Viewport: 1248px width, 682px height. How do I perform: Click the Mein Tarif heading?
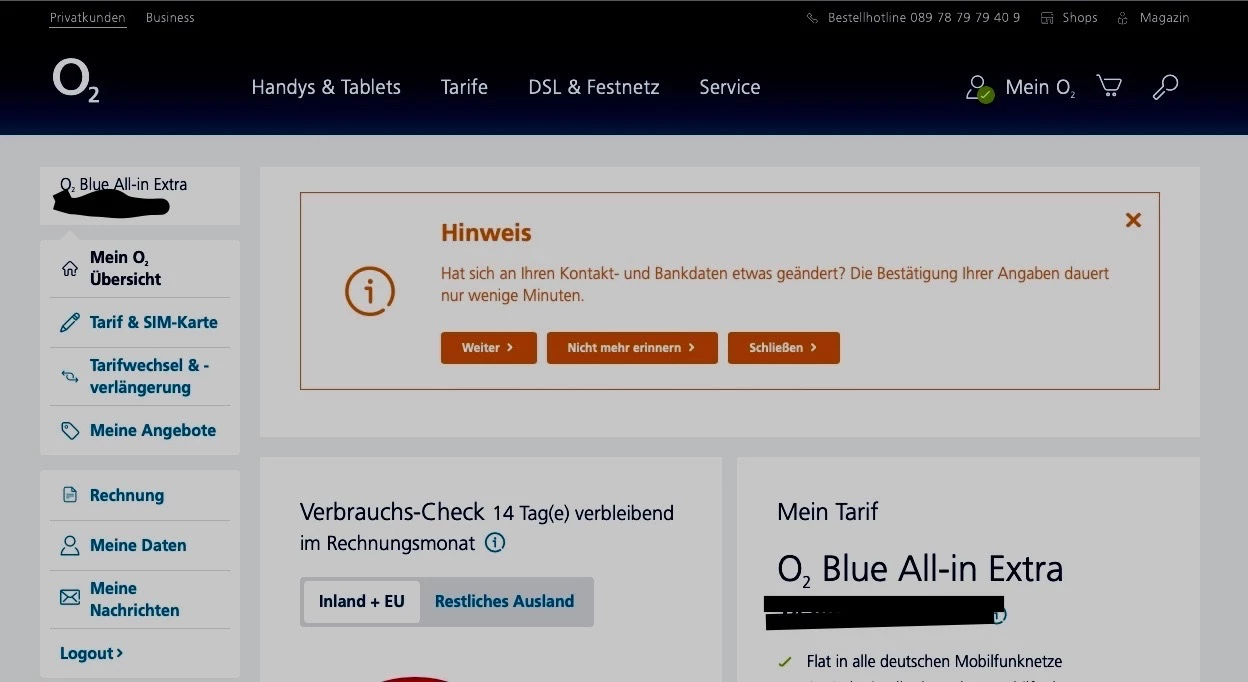(x=828, y=512)
